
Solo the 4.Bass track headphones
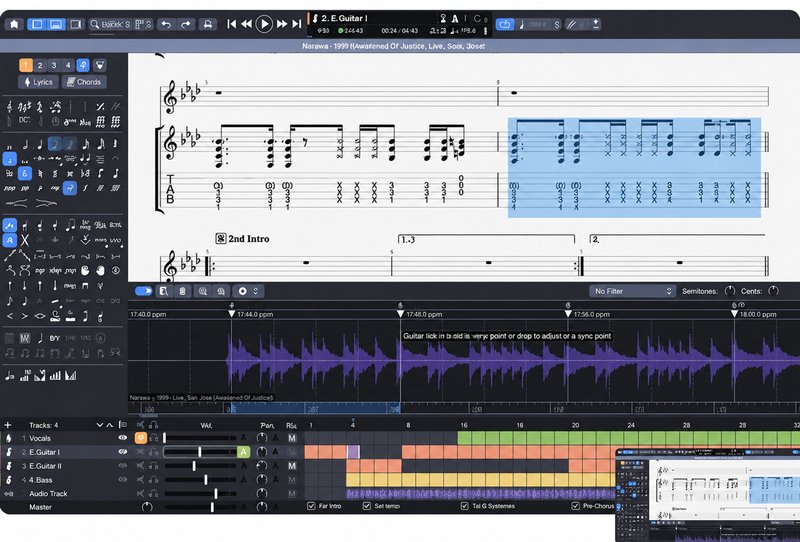click(x=153, y=480)
